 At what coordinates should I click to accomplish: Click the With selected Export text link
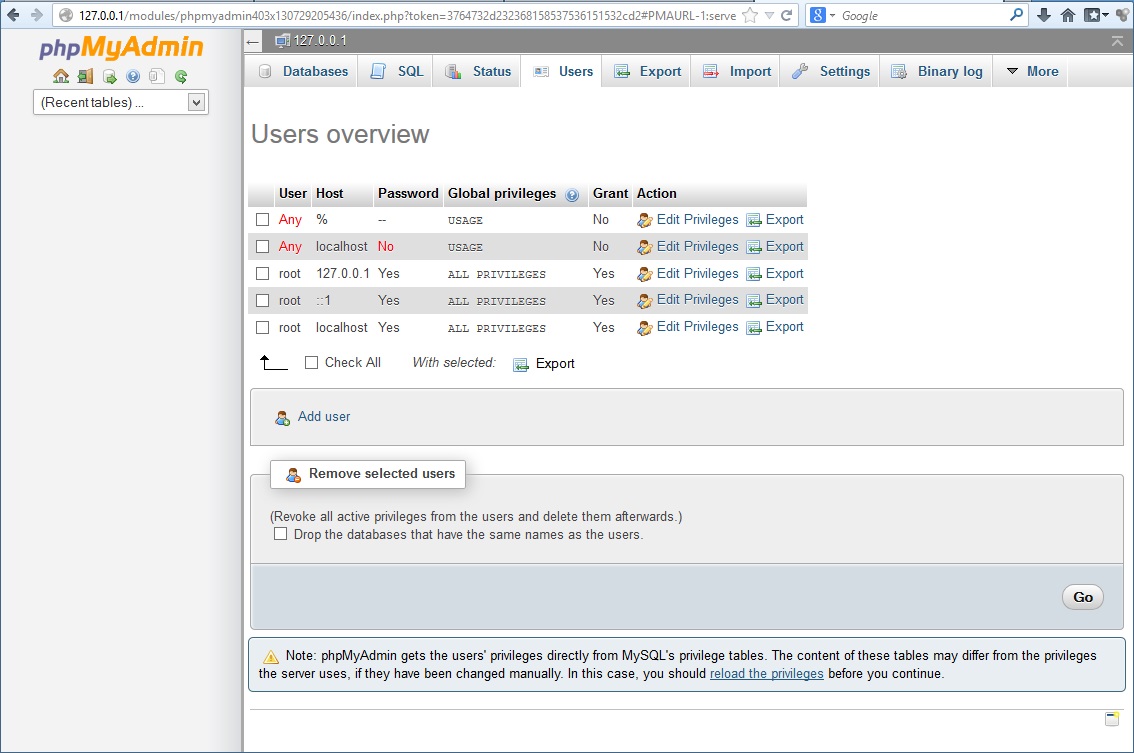555,364
